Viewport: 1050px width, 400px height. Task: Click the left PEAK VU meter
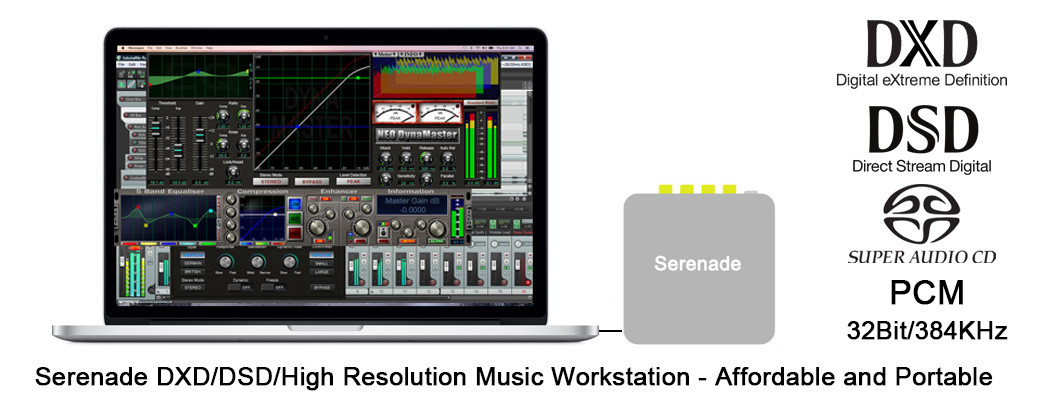point(394,113)
